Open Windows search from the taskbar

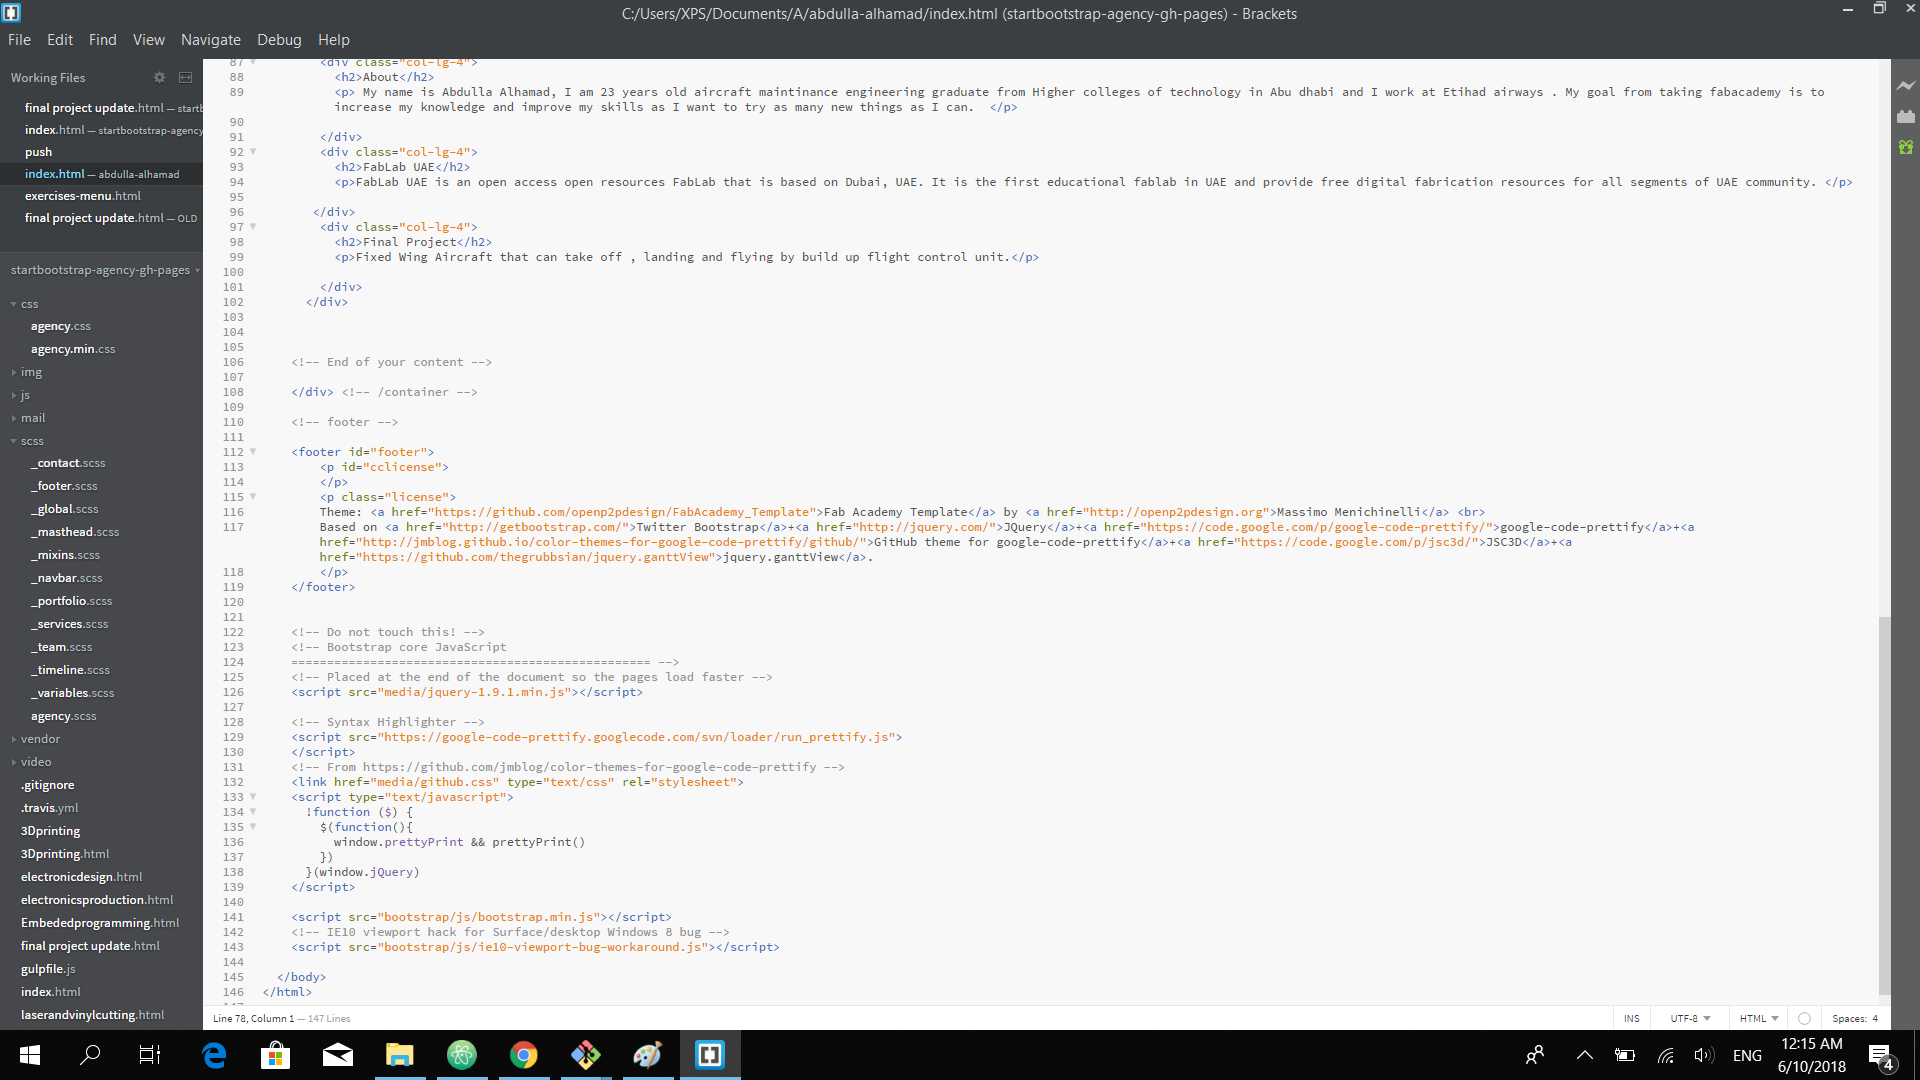(x=90, y=1055)
